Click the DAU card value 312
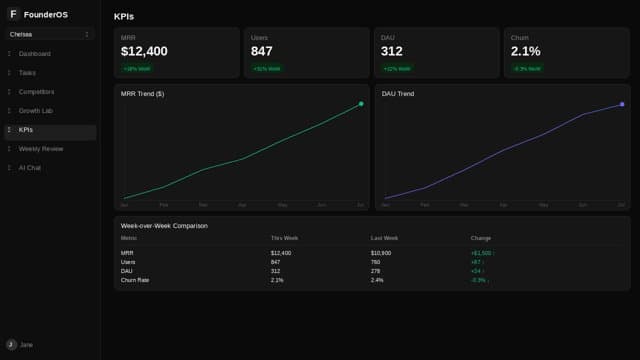This screenshot has width=640, height=360. coord(391,51)
